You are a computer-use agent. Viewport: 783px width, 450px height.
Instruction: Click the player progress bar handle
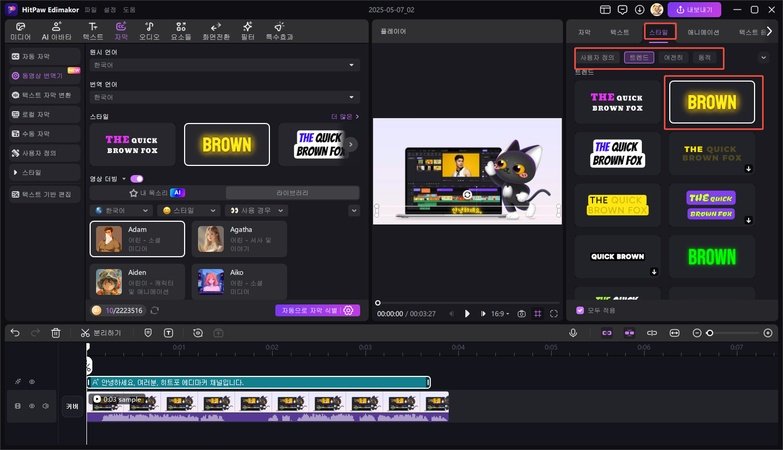pyautogui.click(x=378, y=303)
